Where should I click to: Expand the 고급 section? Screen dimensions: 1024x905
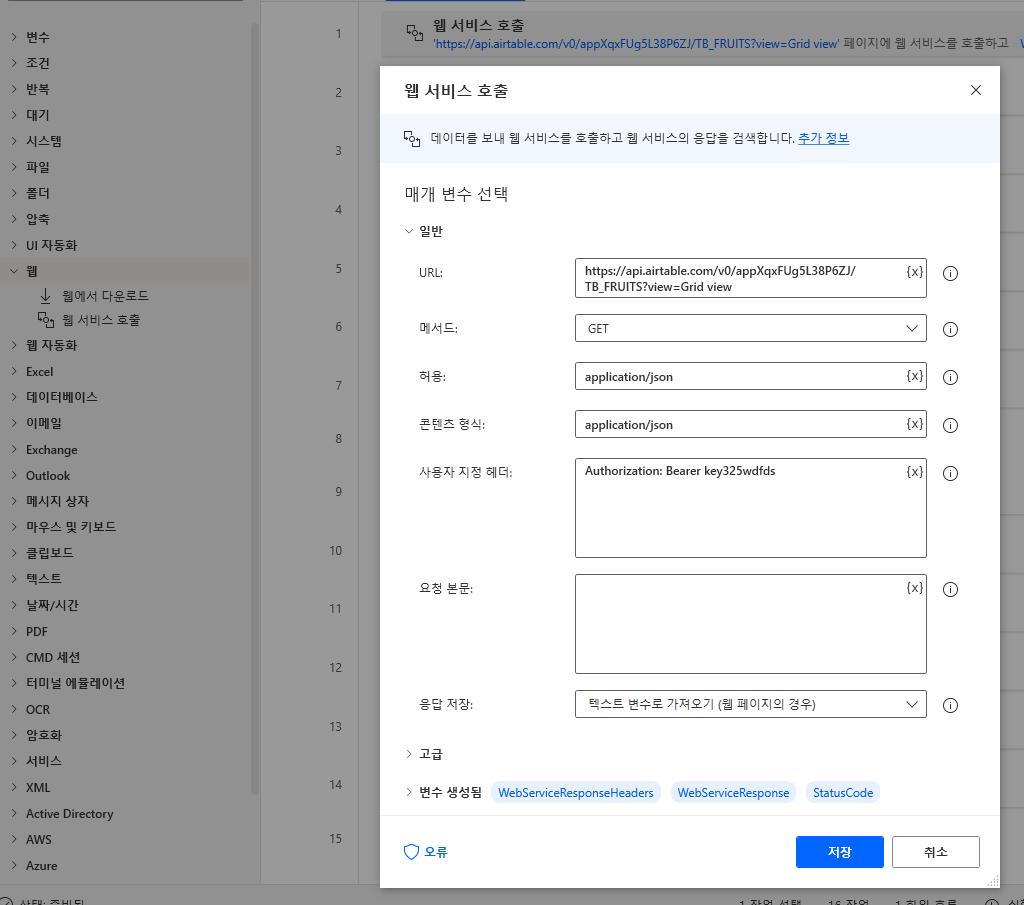[409, 754]
